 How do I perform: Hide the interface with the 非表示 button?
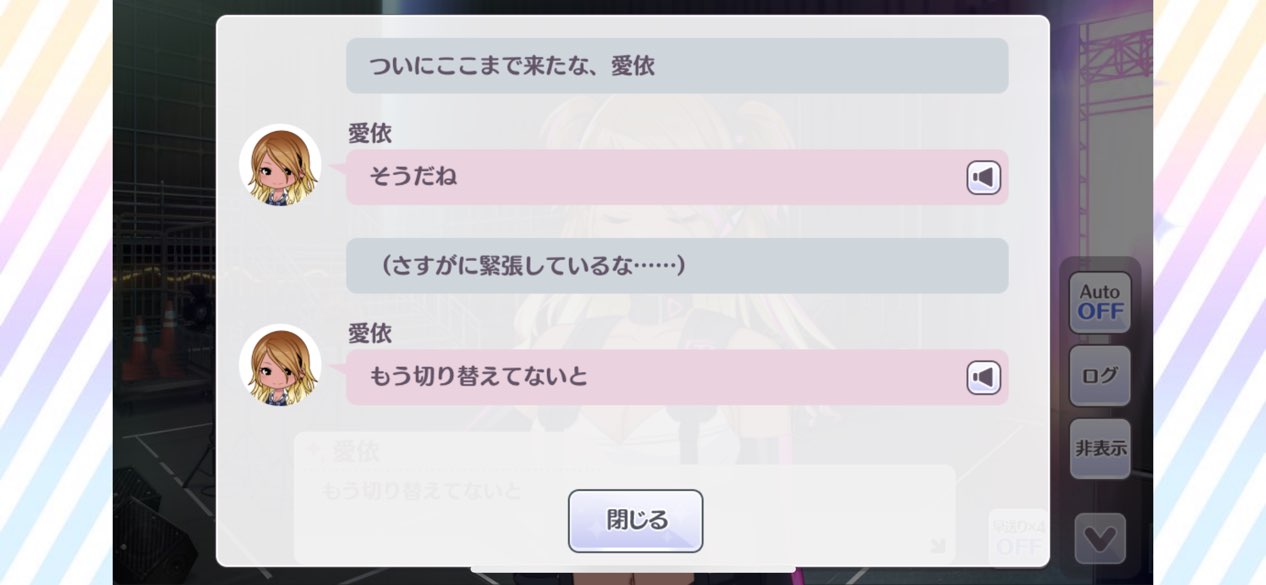(1100, 449)
